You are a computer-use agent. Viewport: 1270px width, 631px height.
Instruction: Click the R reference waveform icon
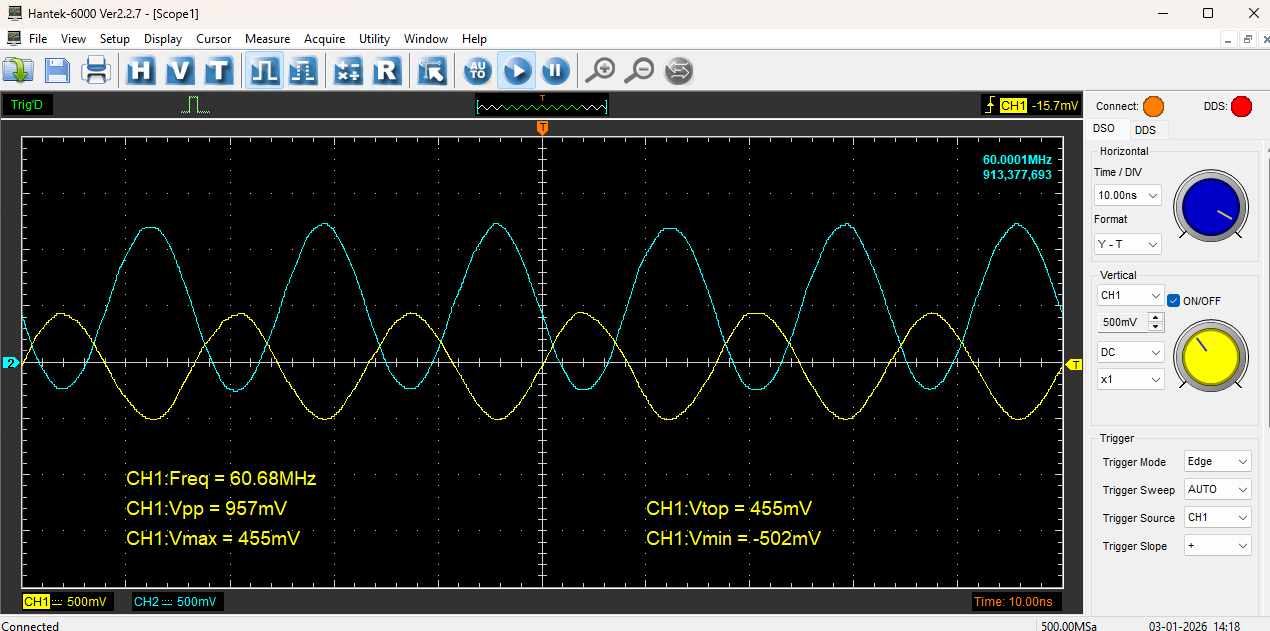pyautogui.click(x=387, y=71)
